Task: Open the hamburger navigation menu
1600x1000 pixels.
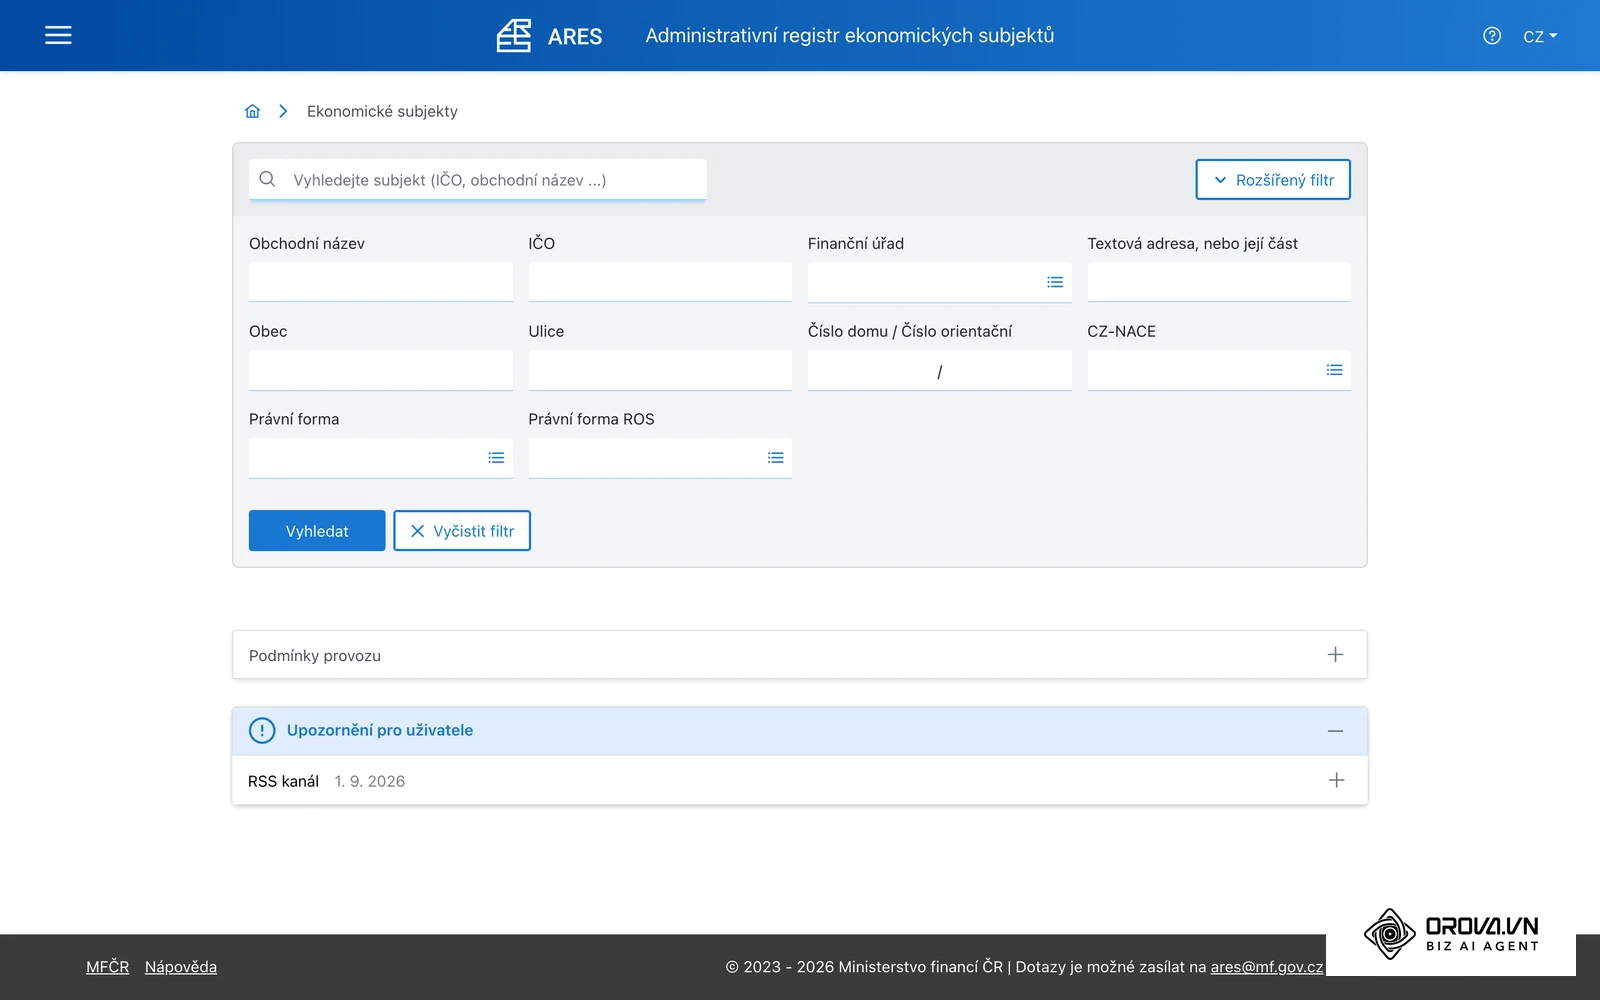Action: [x=58, y=35]
